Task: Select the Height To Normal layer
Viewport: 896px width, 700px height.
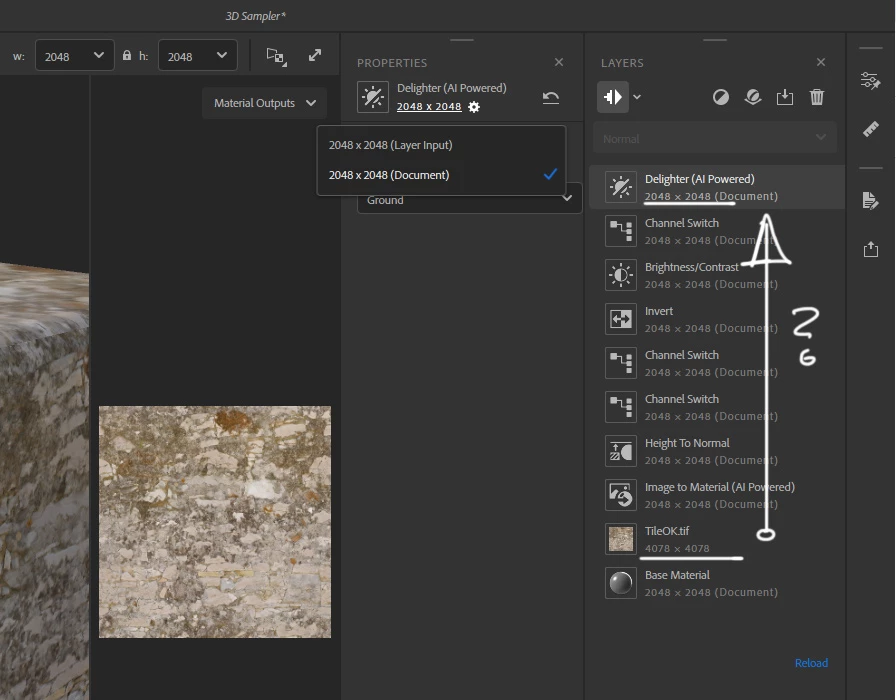Action: (717, 451)
